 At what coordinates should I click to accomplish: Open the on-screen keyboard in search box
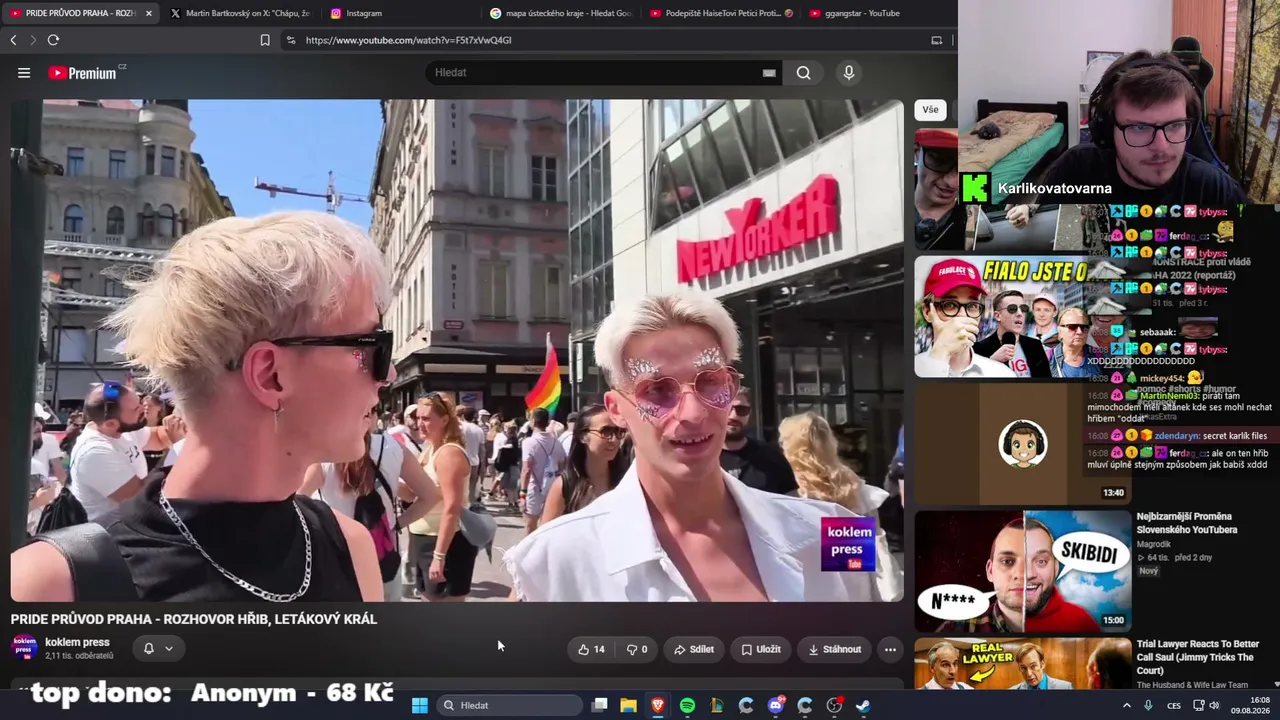(x=769, y=73)
